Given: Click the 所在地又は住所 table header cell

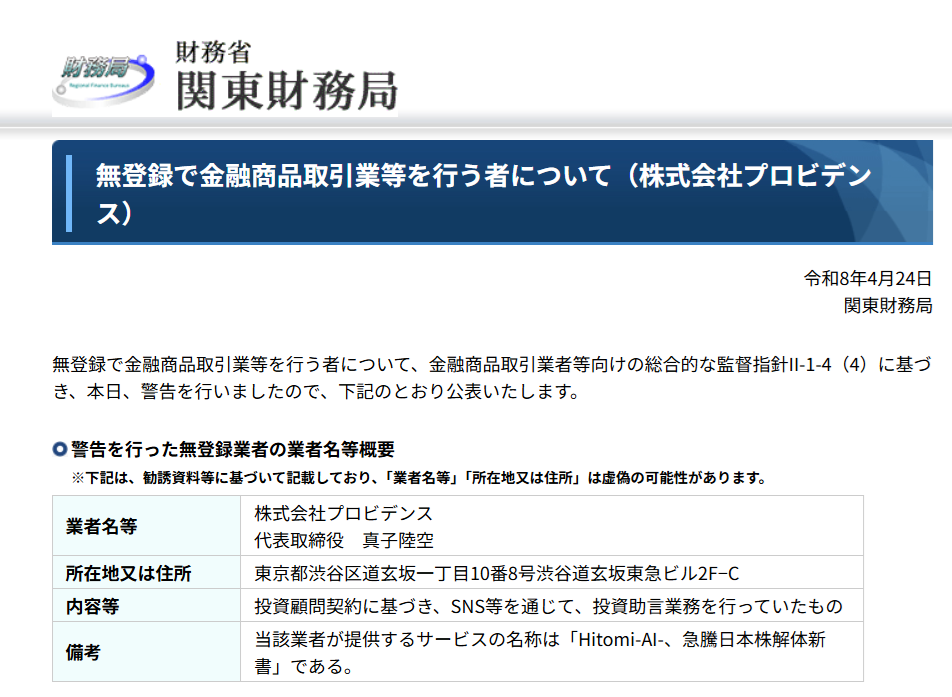Looking at the screenshot, I should (x=146, y=573).
